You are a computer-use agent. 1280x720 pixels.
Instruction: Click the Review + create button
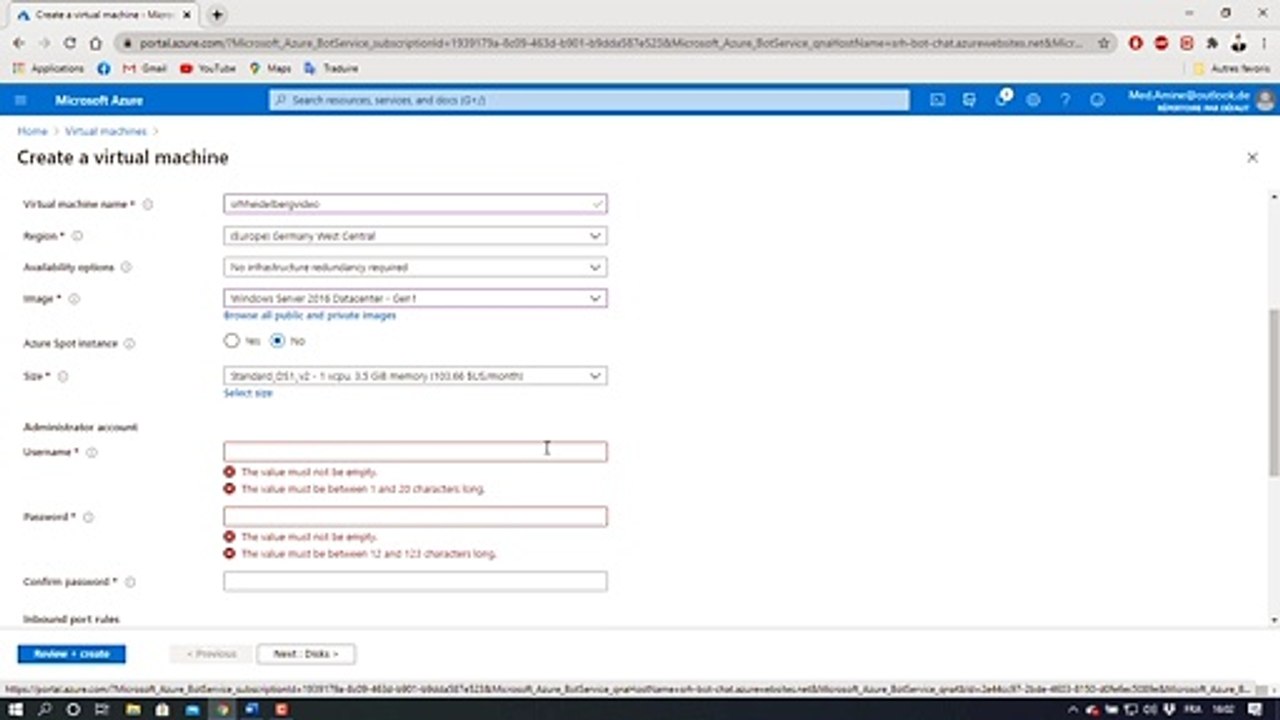[71, 654]
